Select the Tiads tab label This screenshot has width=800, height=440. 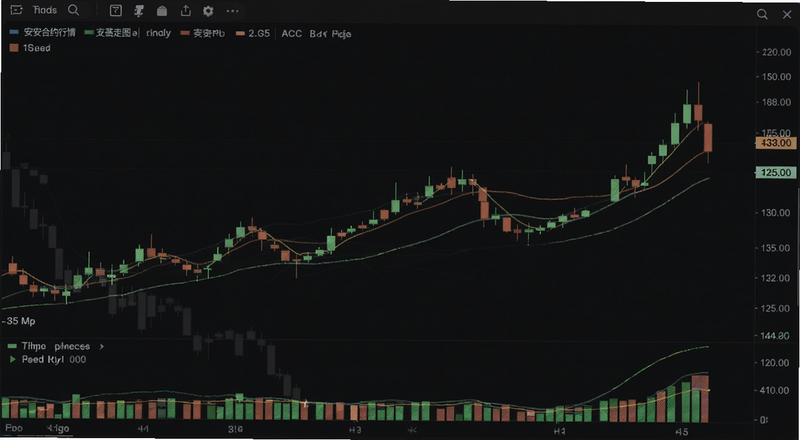pos(44,10)
